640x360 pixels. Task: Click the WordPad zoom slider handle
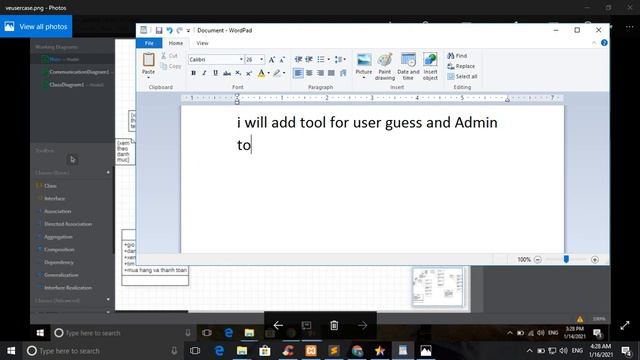tap(566, 259)
